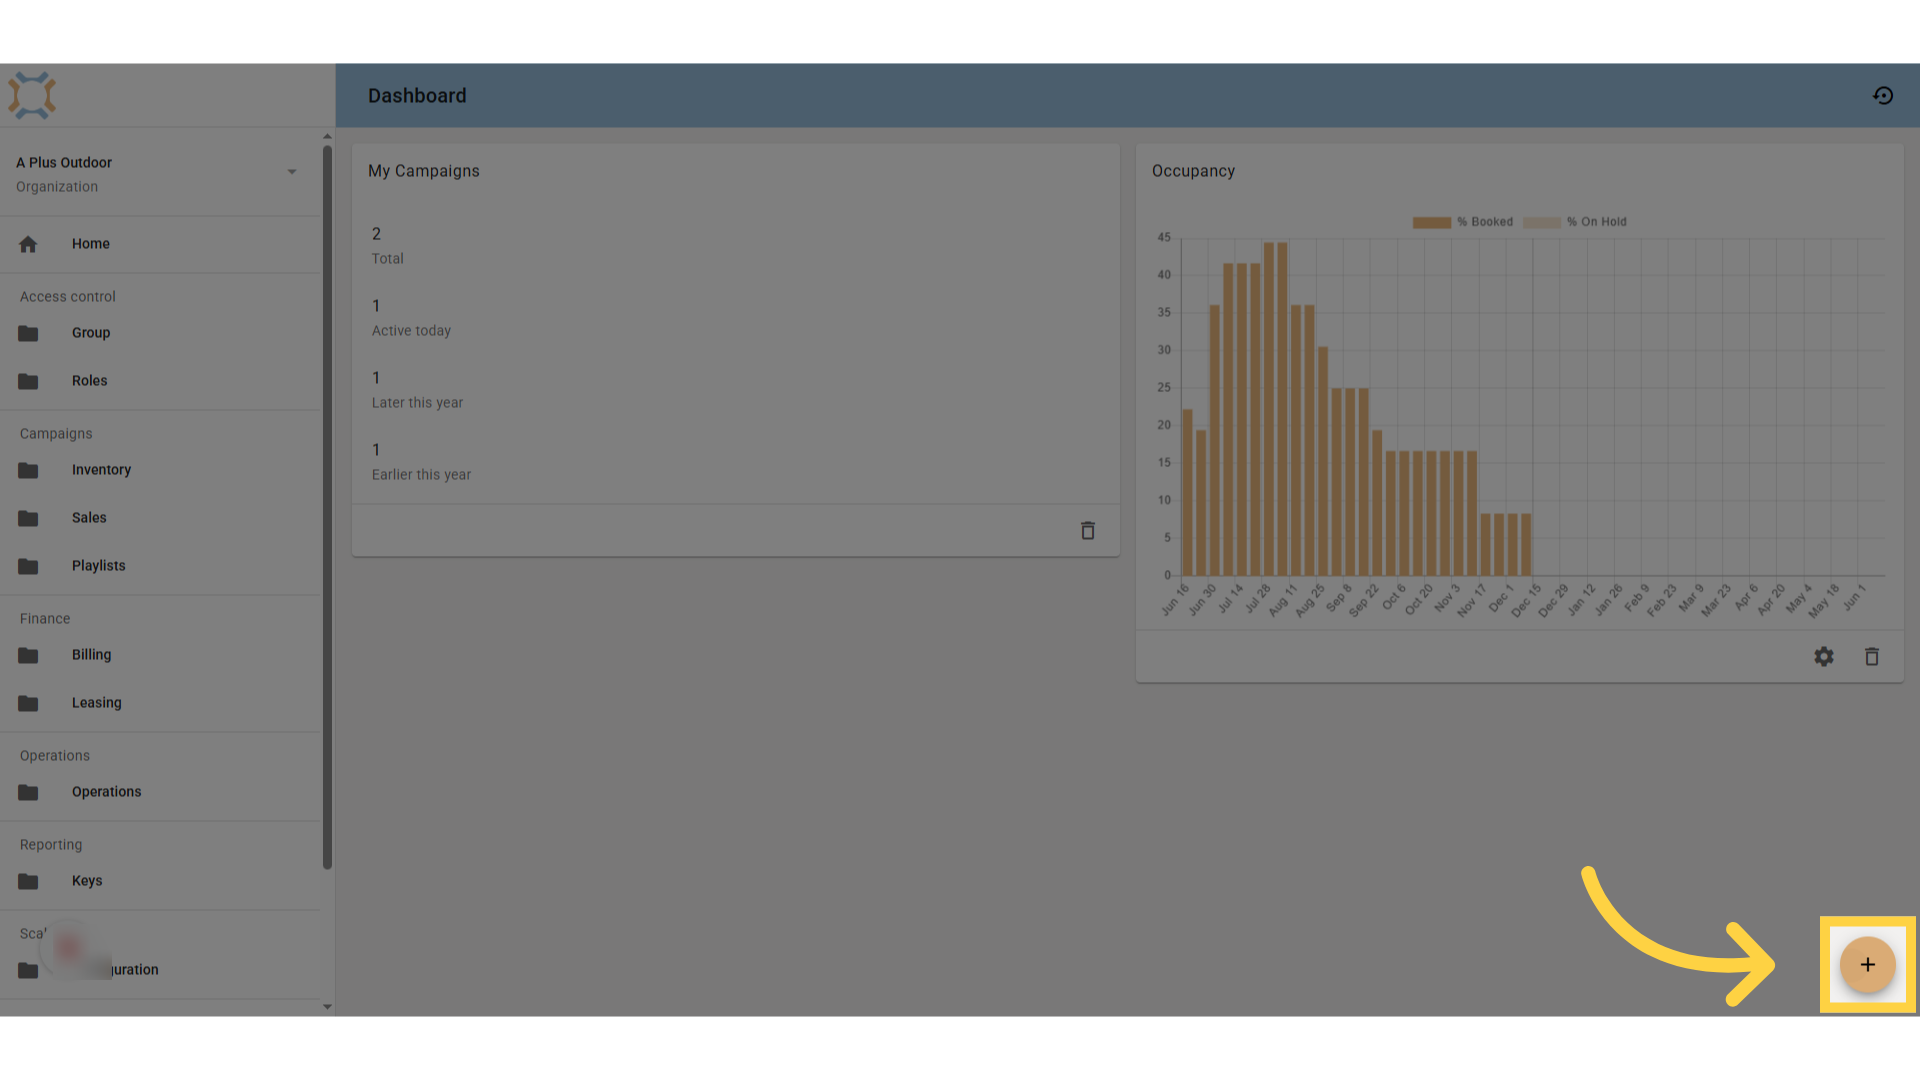
Task: Open Inventory under Campaigns
Action: point(160,470)
